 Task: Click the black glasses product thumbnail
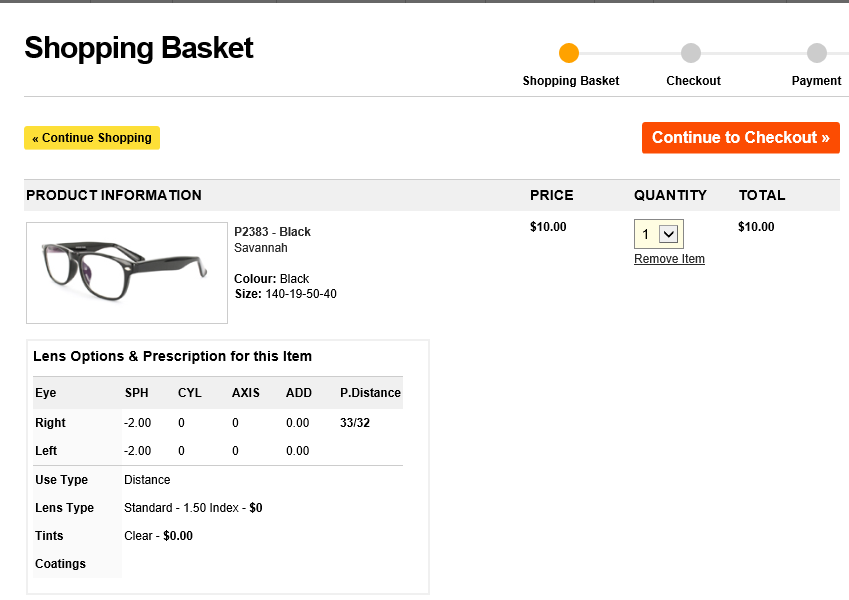click(127, 273)
